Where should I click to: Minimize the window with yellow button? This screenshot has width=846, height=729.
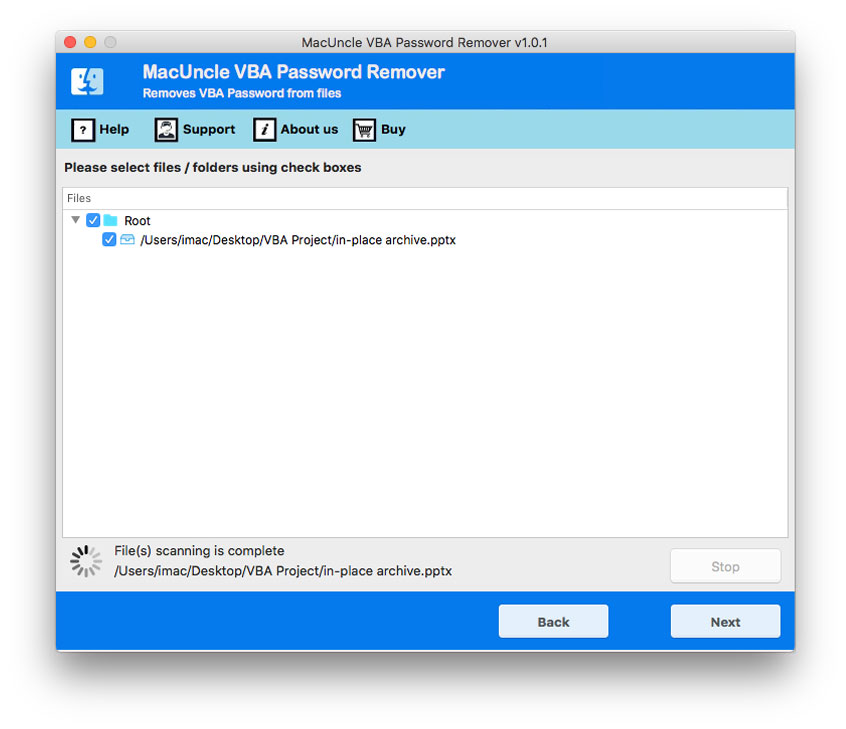point(90,42)
